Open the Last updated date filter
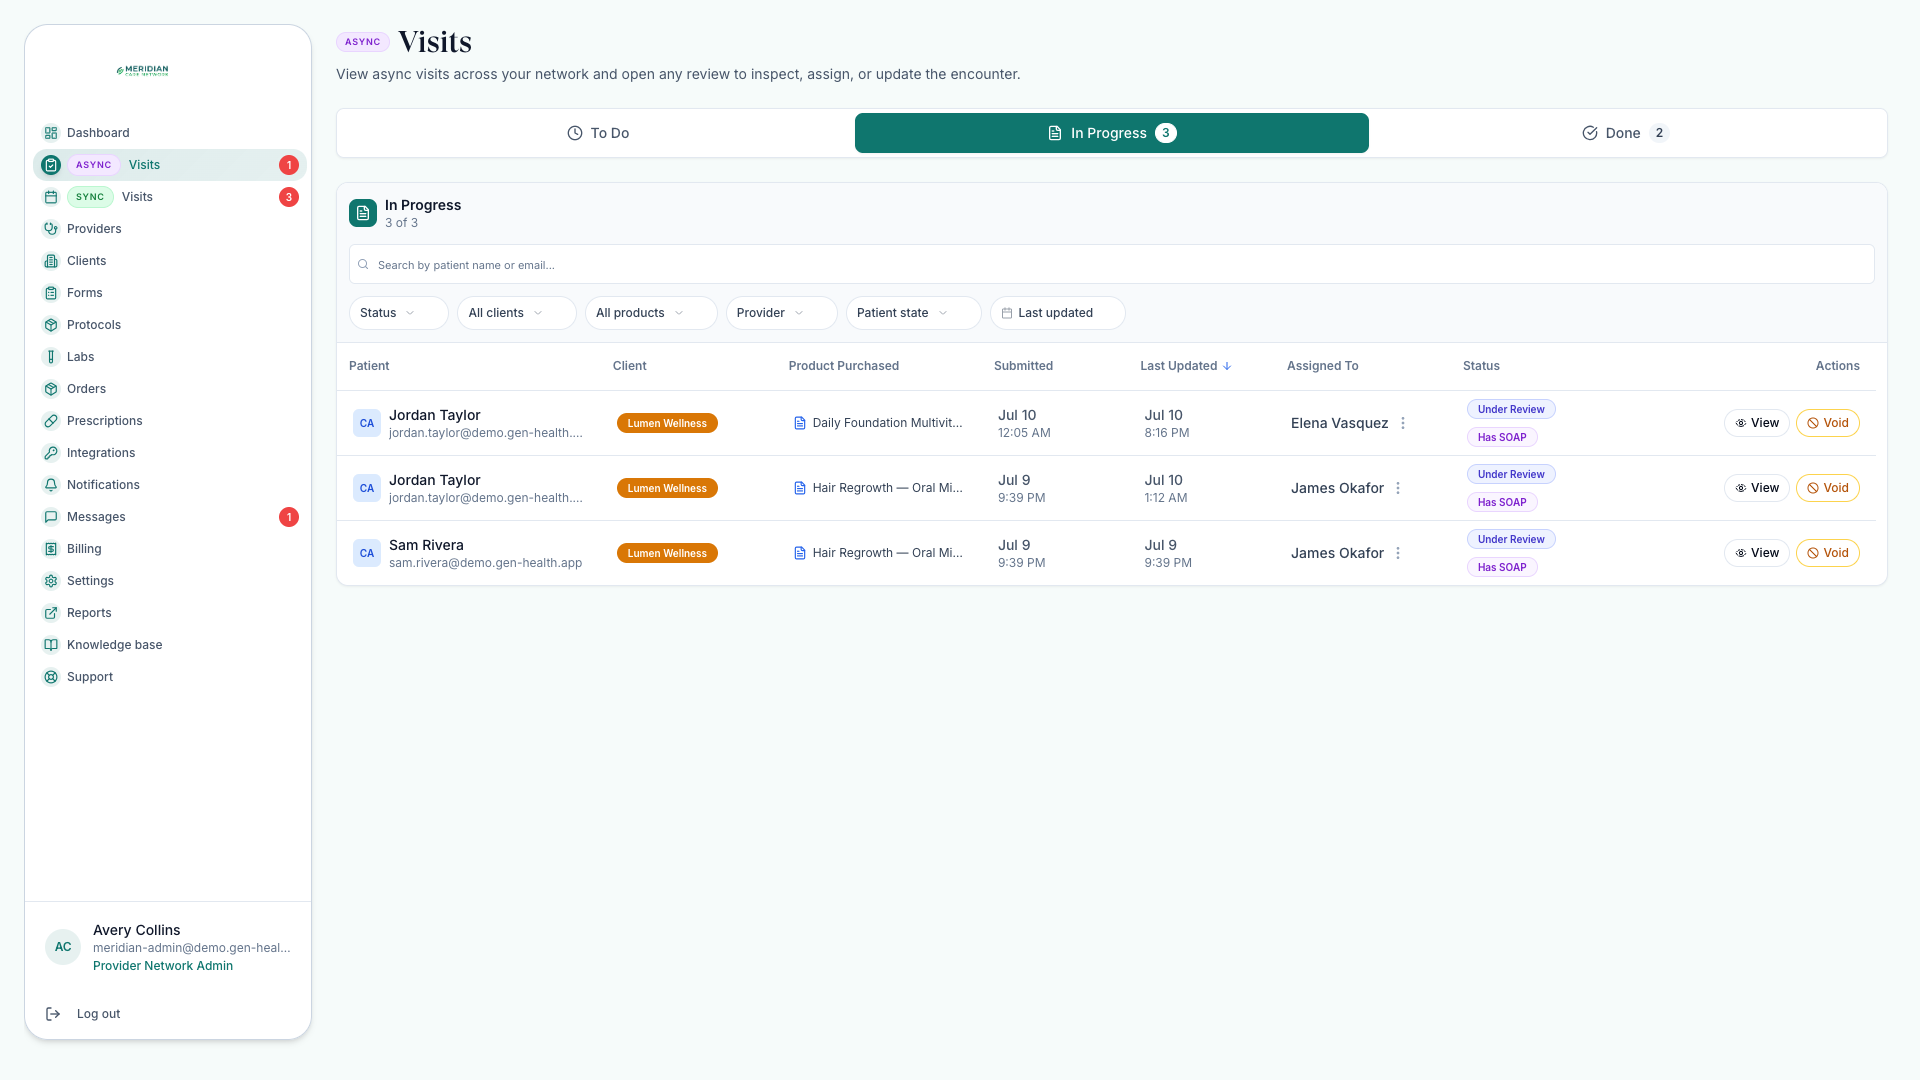 coord(1057,313)
